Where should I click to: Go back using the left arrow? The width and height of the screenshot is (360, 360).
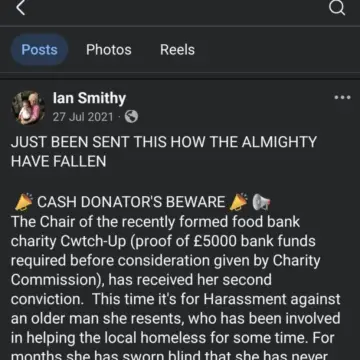[21, 8]
